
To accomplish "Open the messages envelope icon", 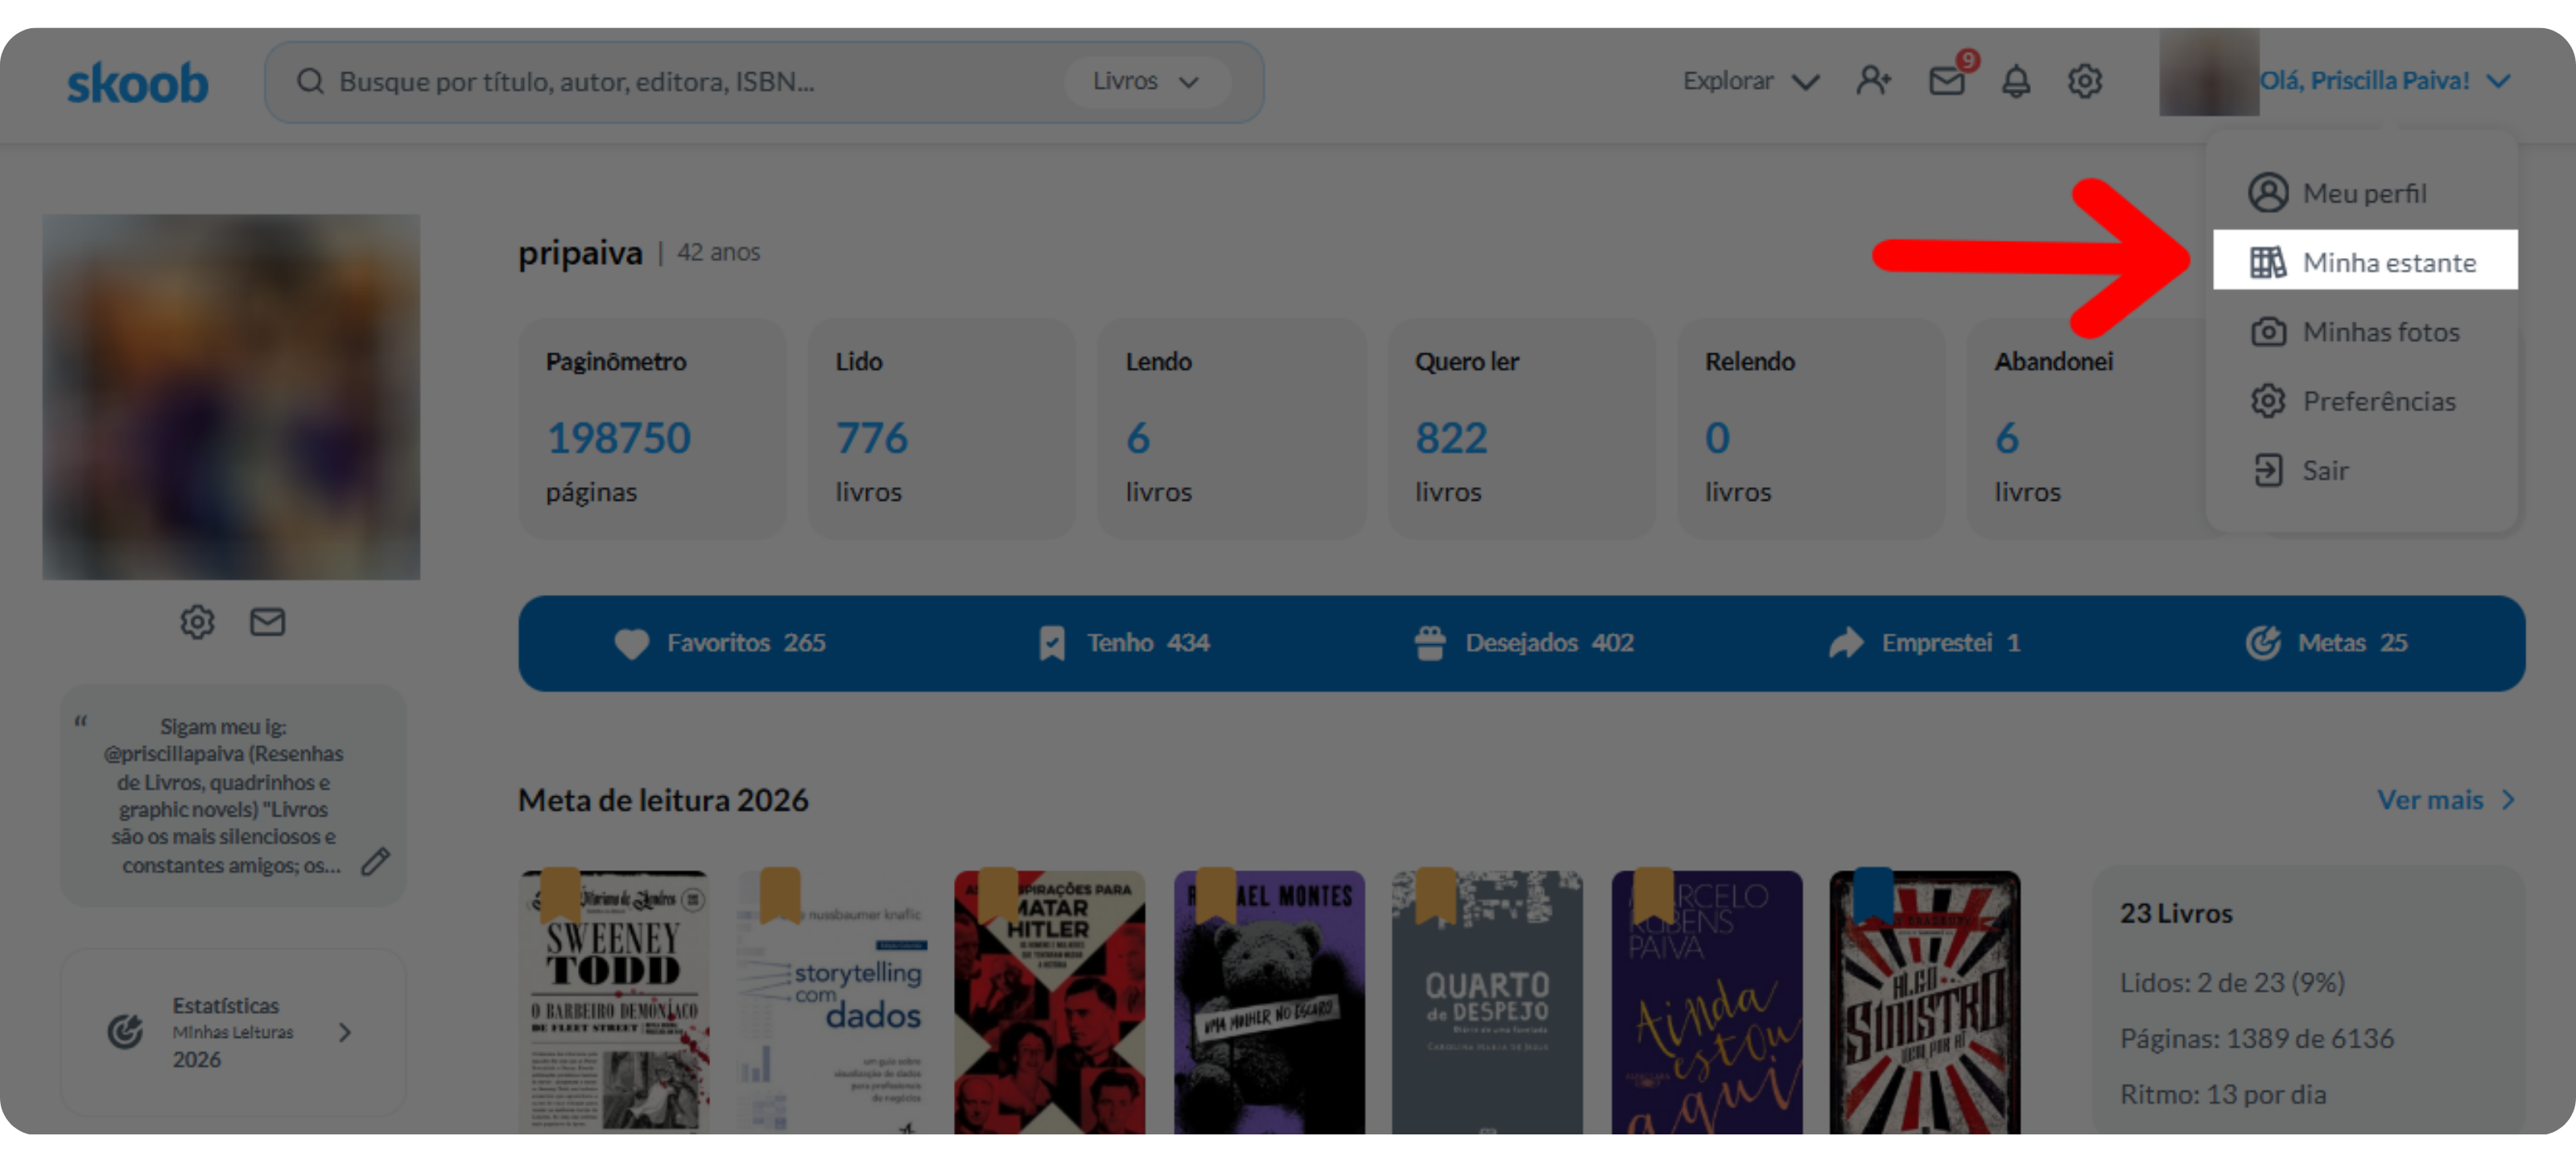I will (1946, 80).
